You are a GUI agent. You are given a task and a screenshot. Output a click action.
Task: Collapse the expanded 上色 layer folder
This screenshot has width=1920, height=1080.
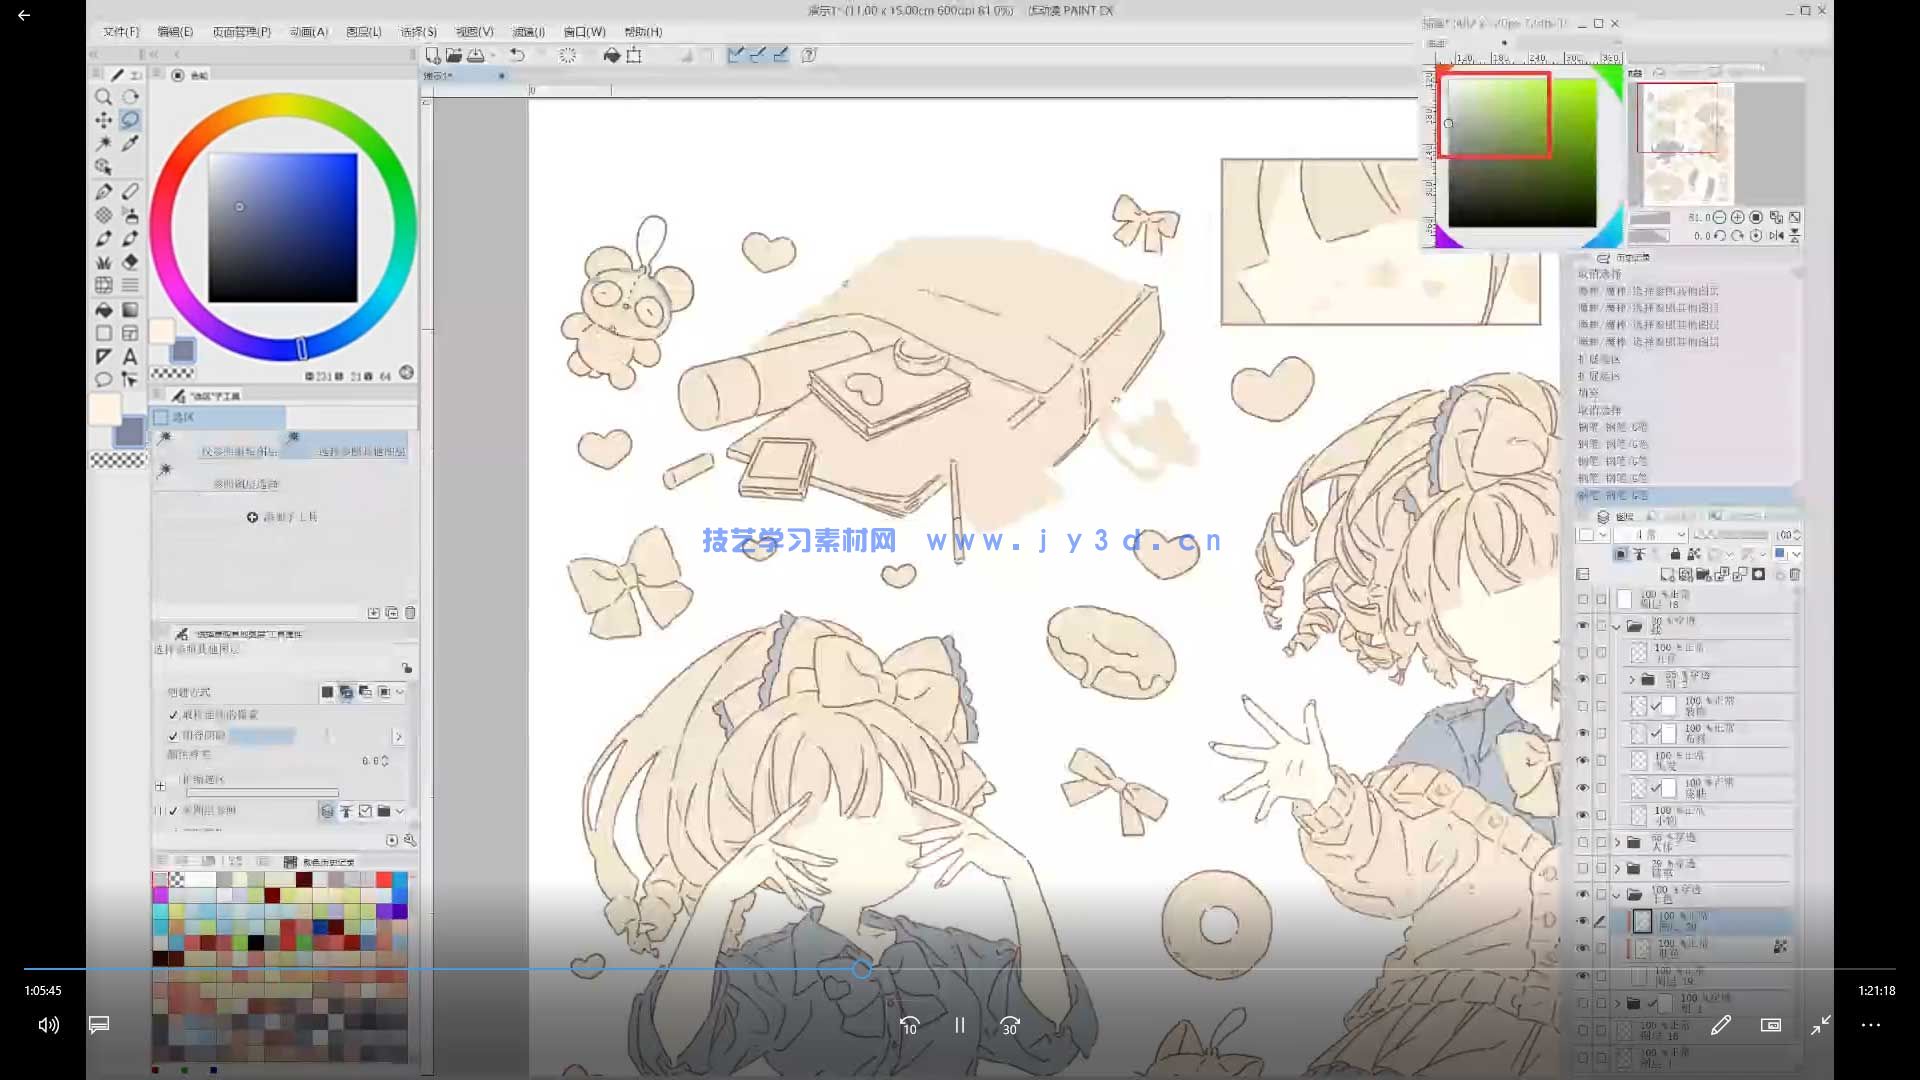tap(1617, 894)
